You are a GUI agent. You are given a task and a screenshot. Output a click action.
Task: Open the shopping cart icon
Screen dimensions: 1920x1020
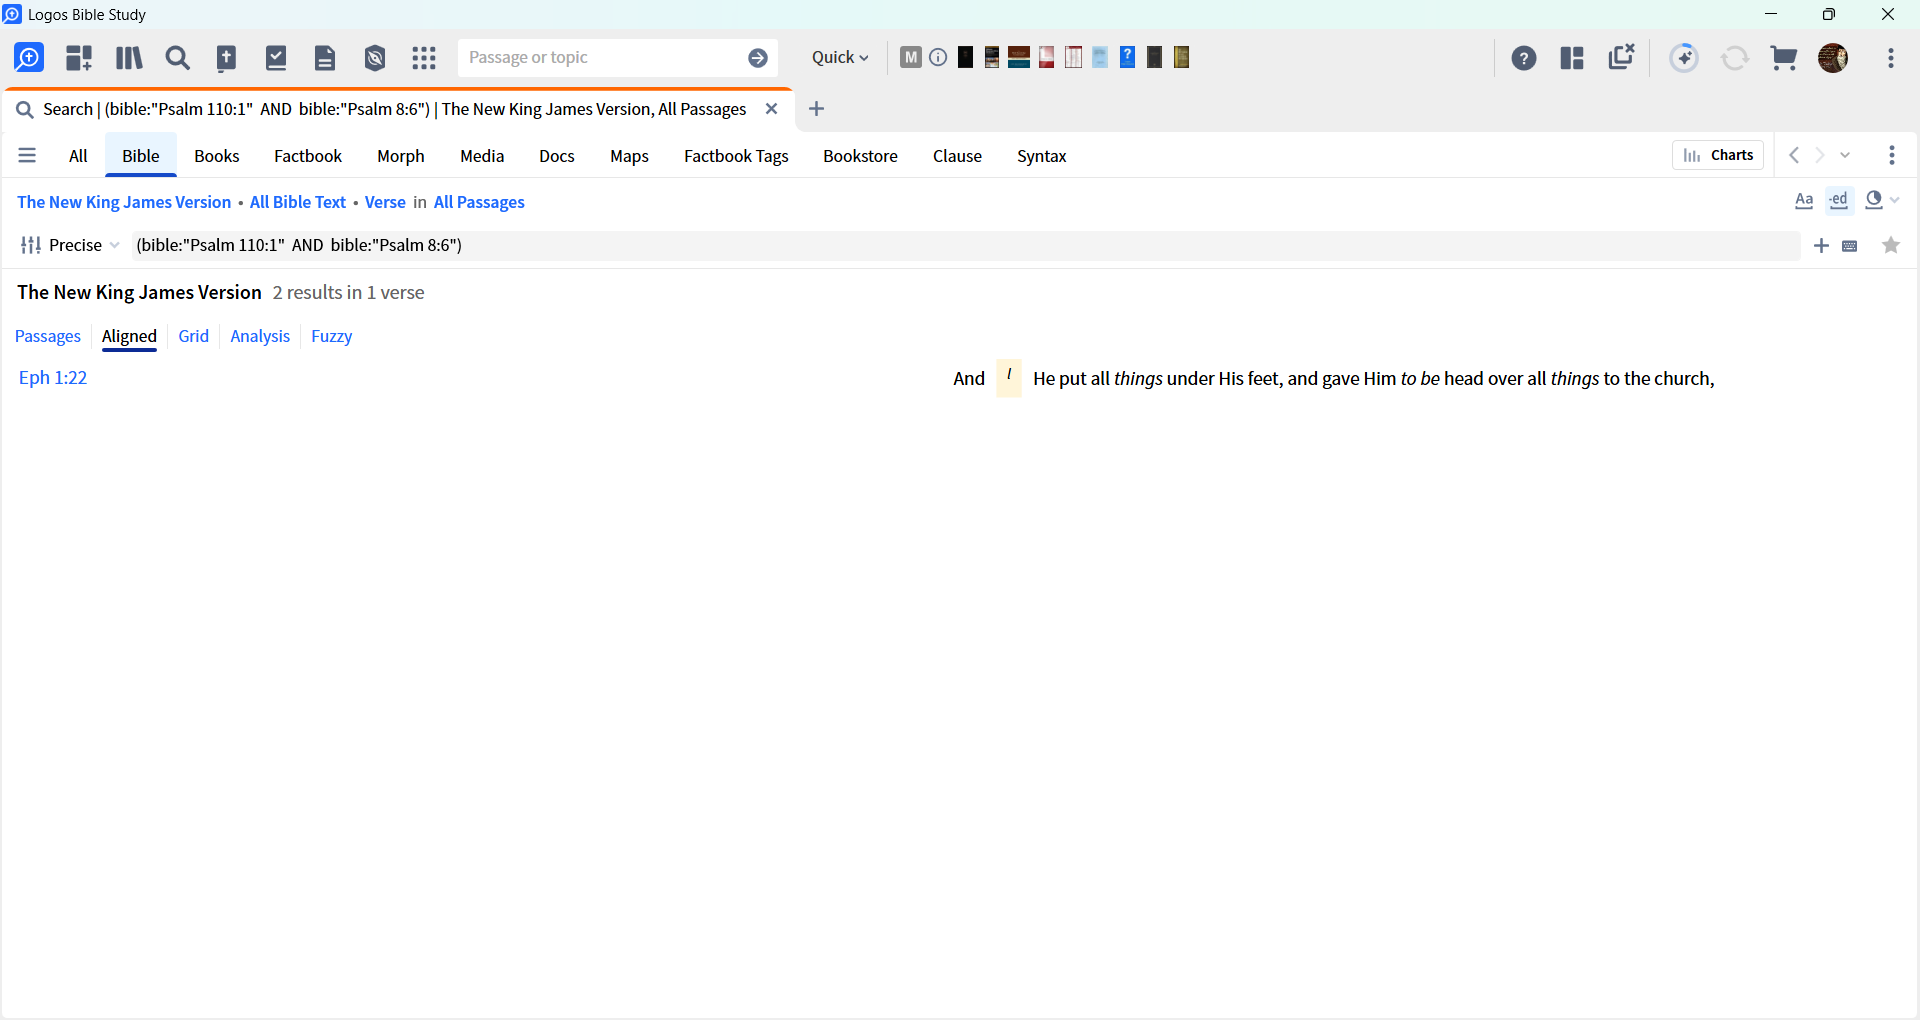click(1784, 58)
